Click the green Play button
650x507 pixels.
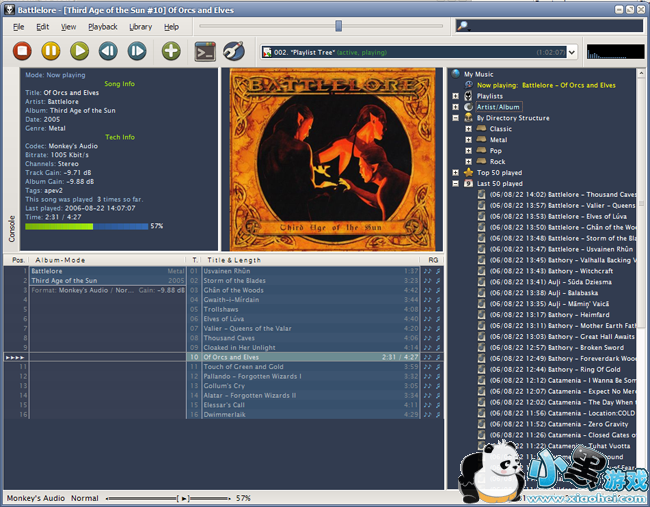pyautogui.click(x=79, y=51)
